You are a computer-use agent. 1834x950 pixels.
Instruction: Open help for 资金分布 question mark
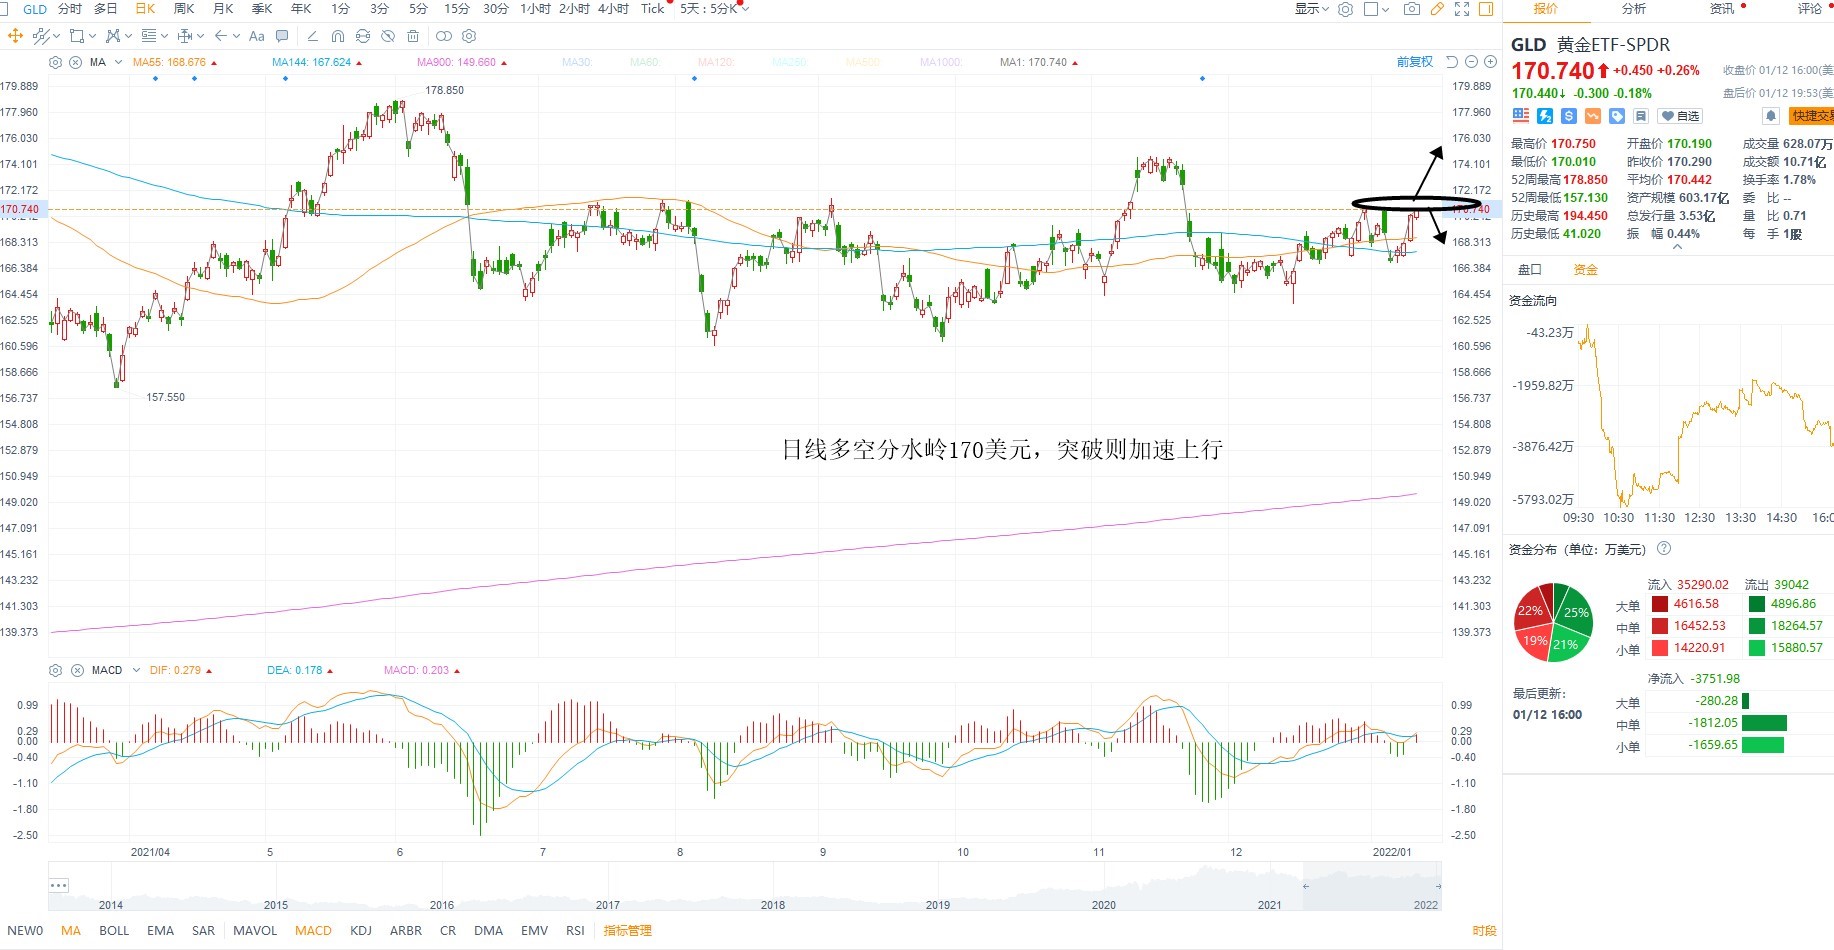(1664, 548)
